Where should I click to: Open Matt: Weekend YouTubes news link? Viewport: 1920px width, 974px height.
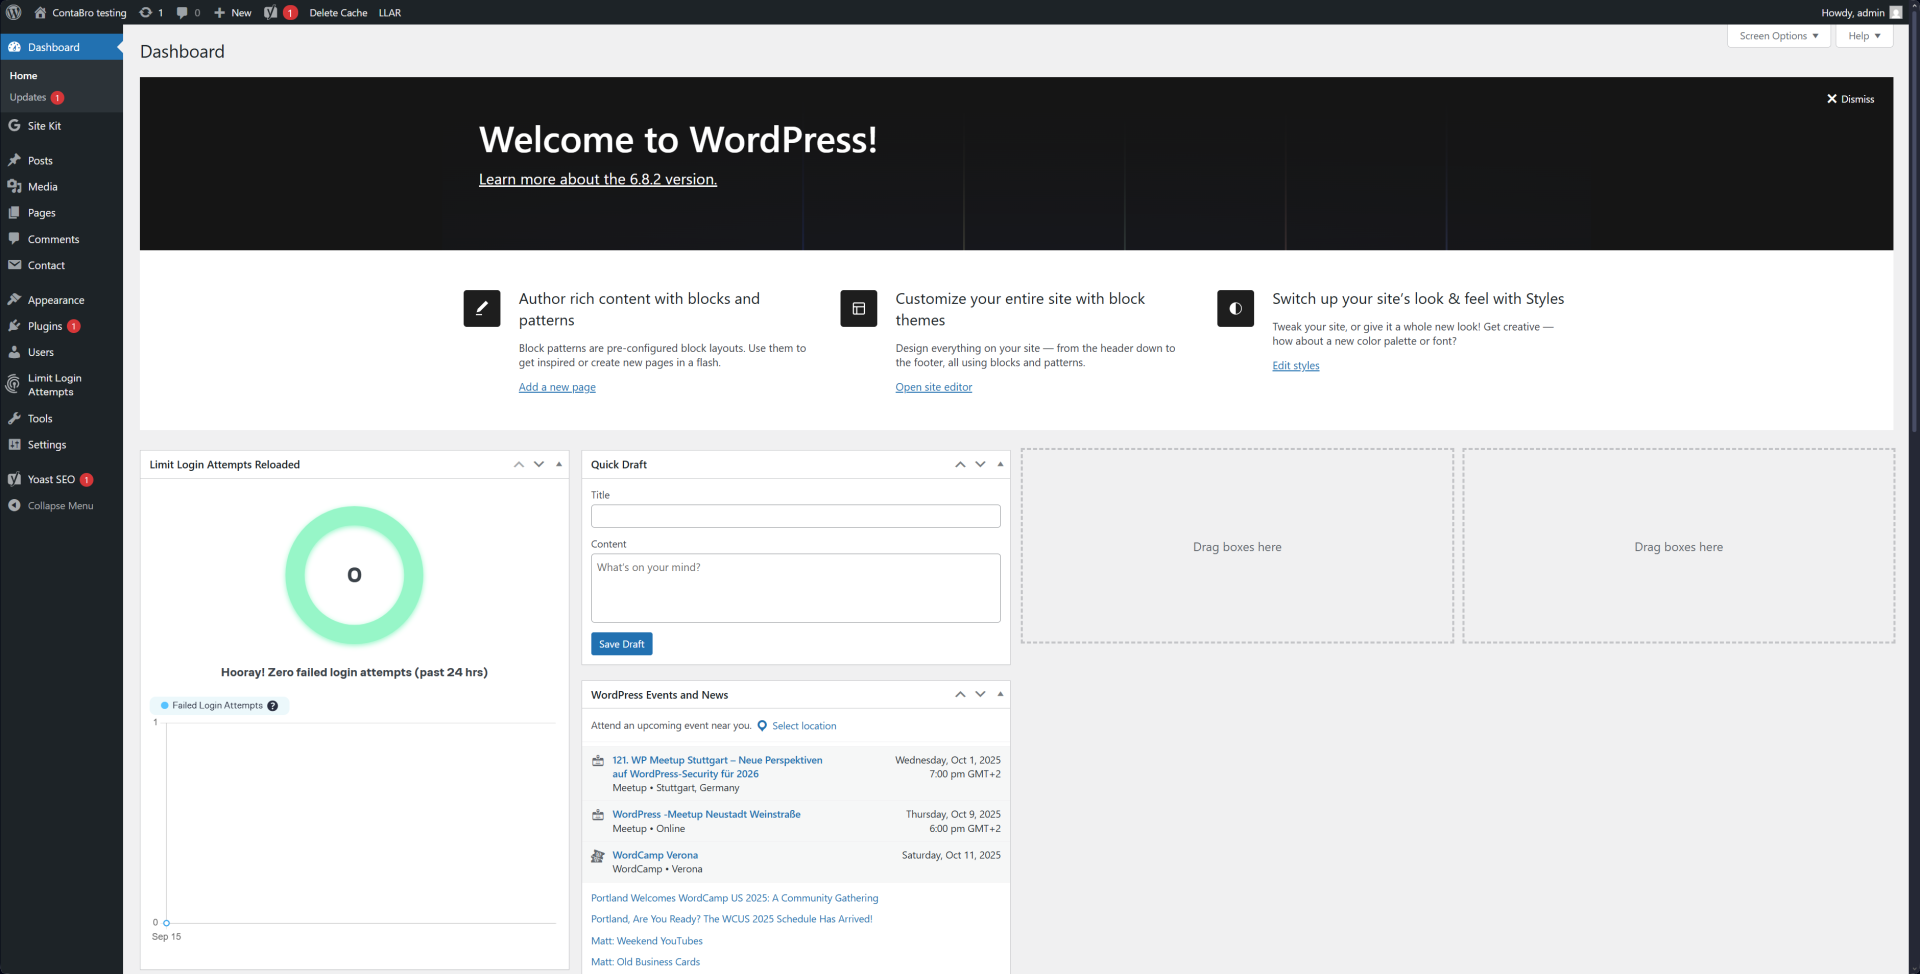click(x=647, y=941)
